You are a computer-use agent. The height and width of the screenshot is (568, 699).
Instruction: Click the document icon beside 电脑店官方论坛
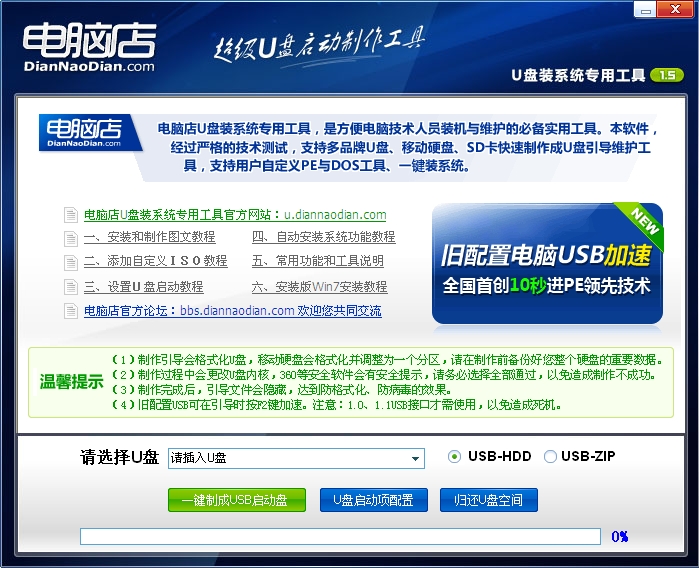(70, 310)
